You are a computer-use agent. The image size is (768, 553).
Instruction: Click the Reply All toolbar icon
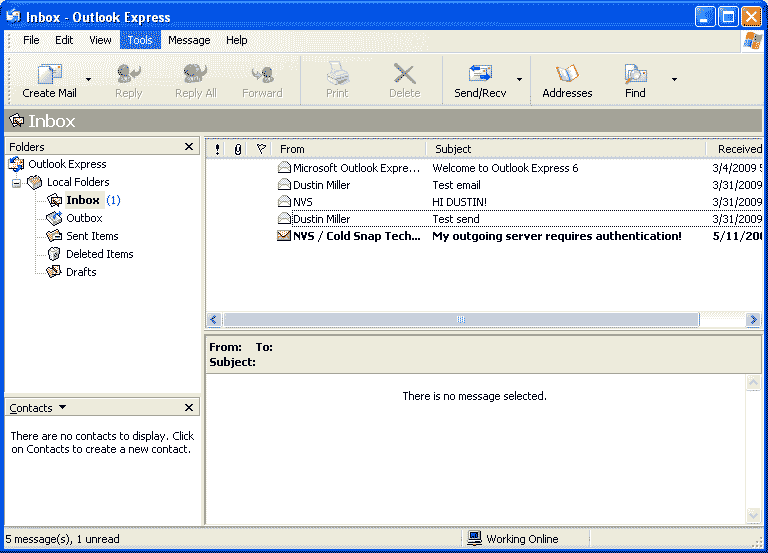click(195, 74)
